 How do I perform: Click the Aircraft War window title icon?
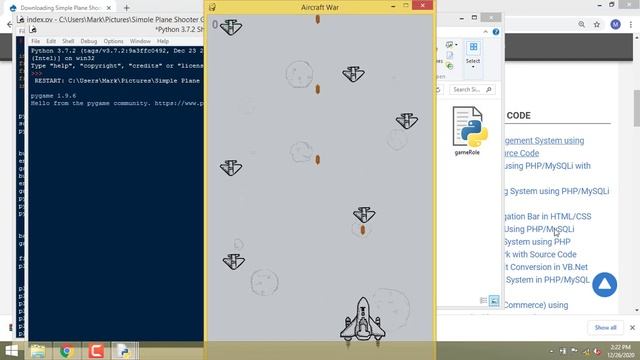tap(212, 7)
